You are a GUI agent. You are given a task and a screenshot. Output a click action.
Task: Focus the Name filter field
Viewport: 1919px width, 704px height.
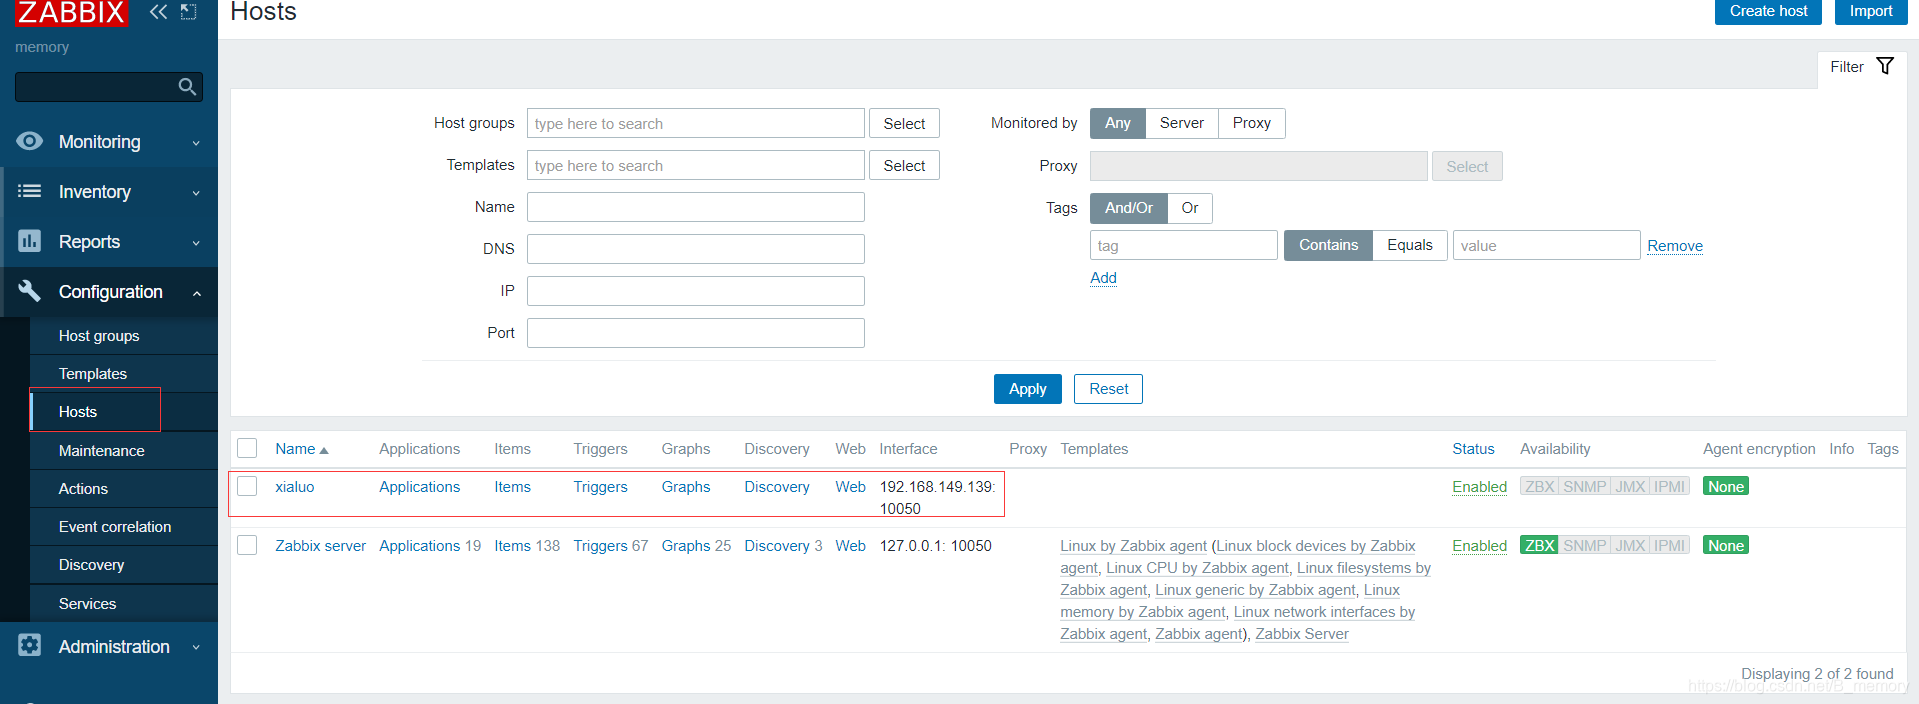click(695, 207)
